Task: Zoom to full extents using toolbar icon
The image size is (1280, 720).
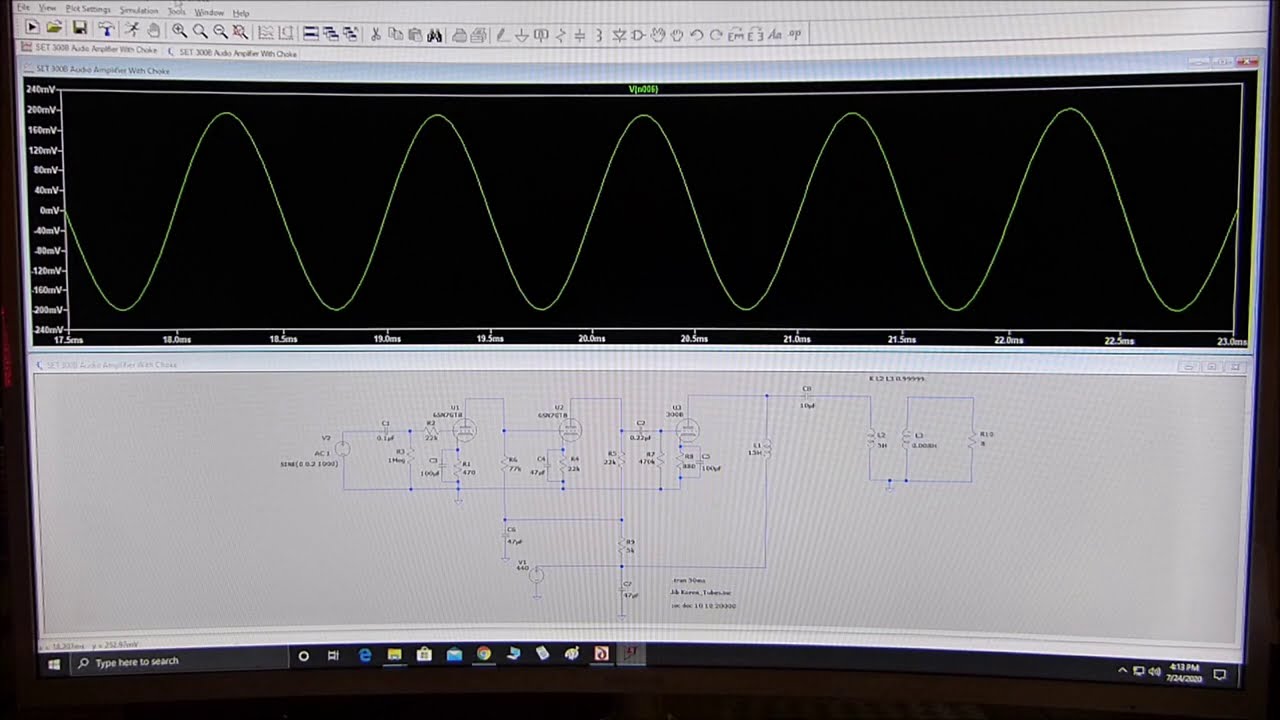Action: (240, 31)
